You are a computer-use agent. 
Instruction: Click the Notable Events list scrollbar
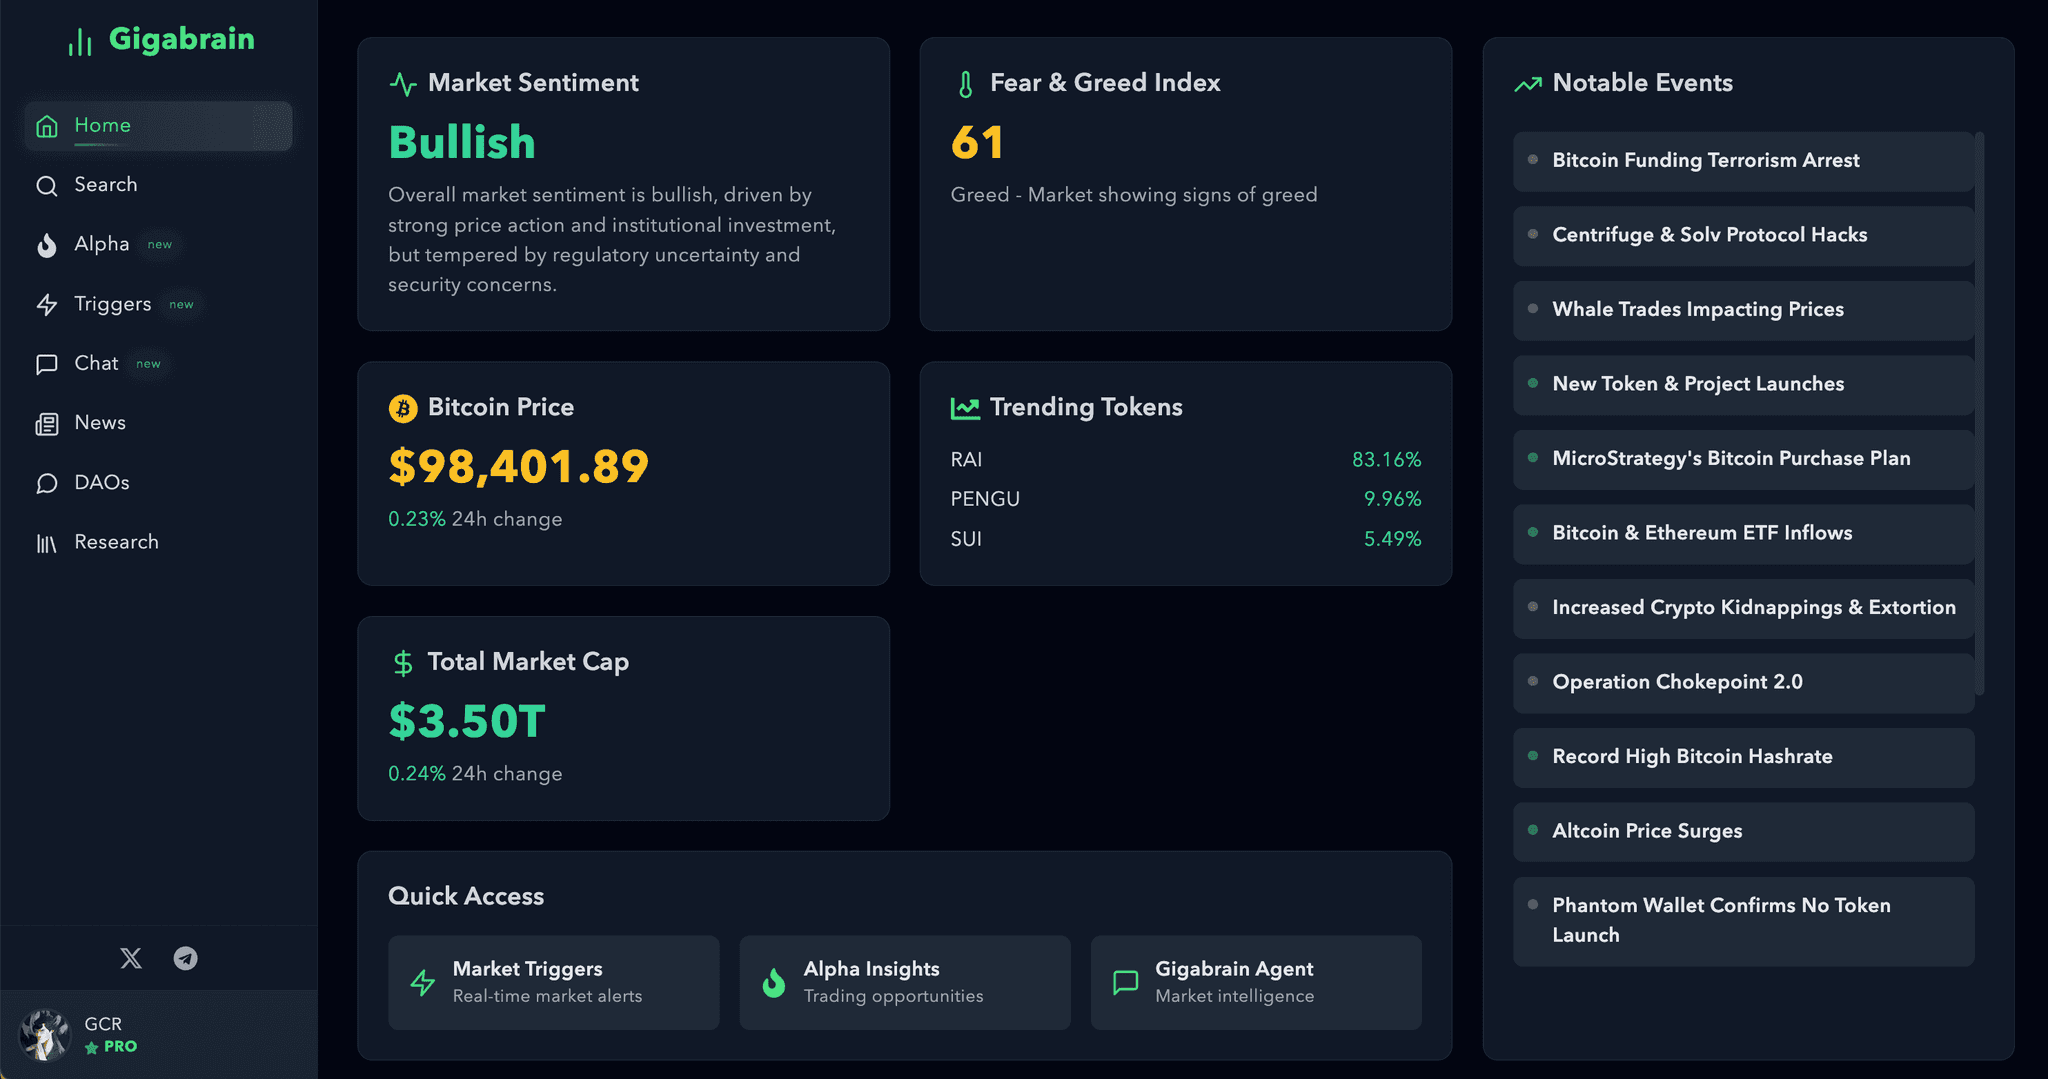point(1980,413)
